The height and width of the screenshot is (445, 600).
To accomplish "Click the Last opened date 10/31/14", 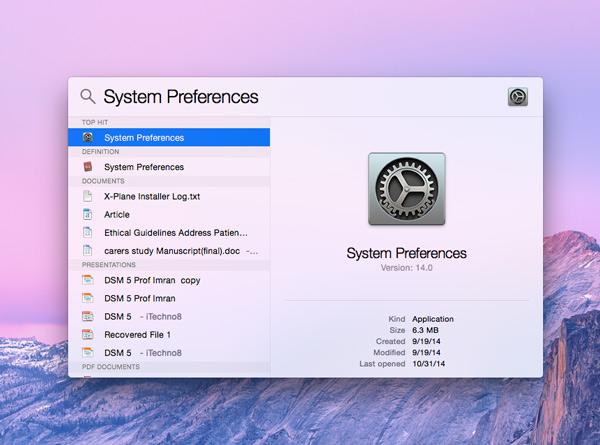I will [429, 363].
